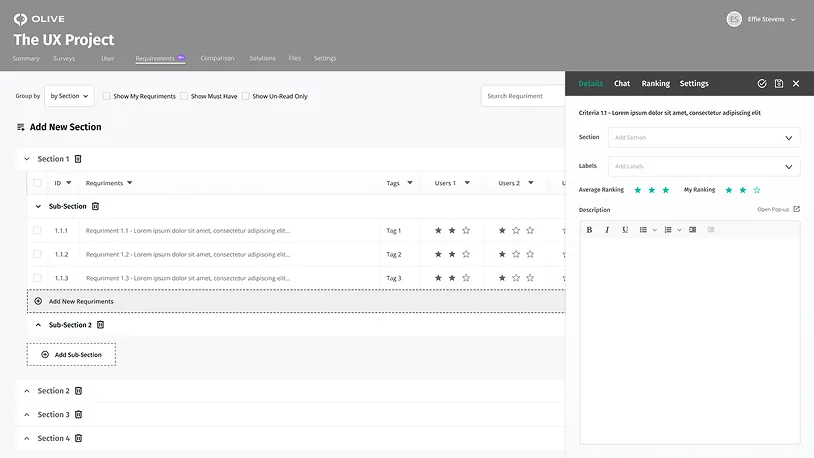This screenshot has width=814, height=458.
Task: Open the description pop-up icon
Action: pos(797,209)
